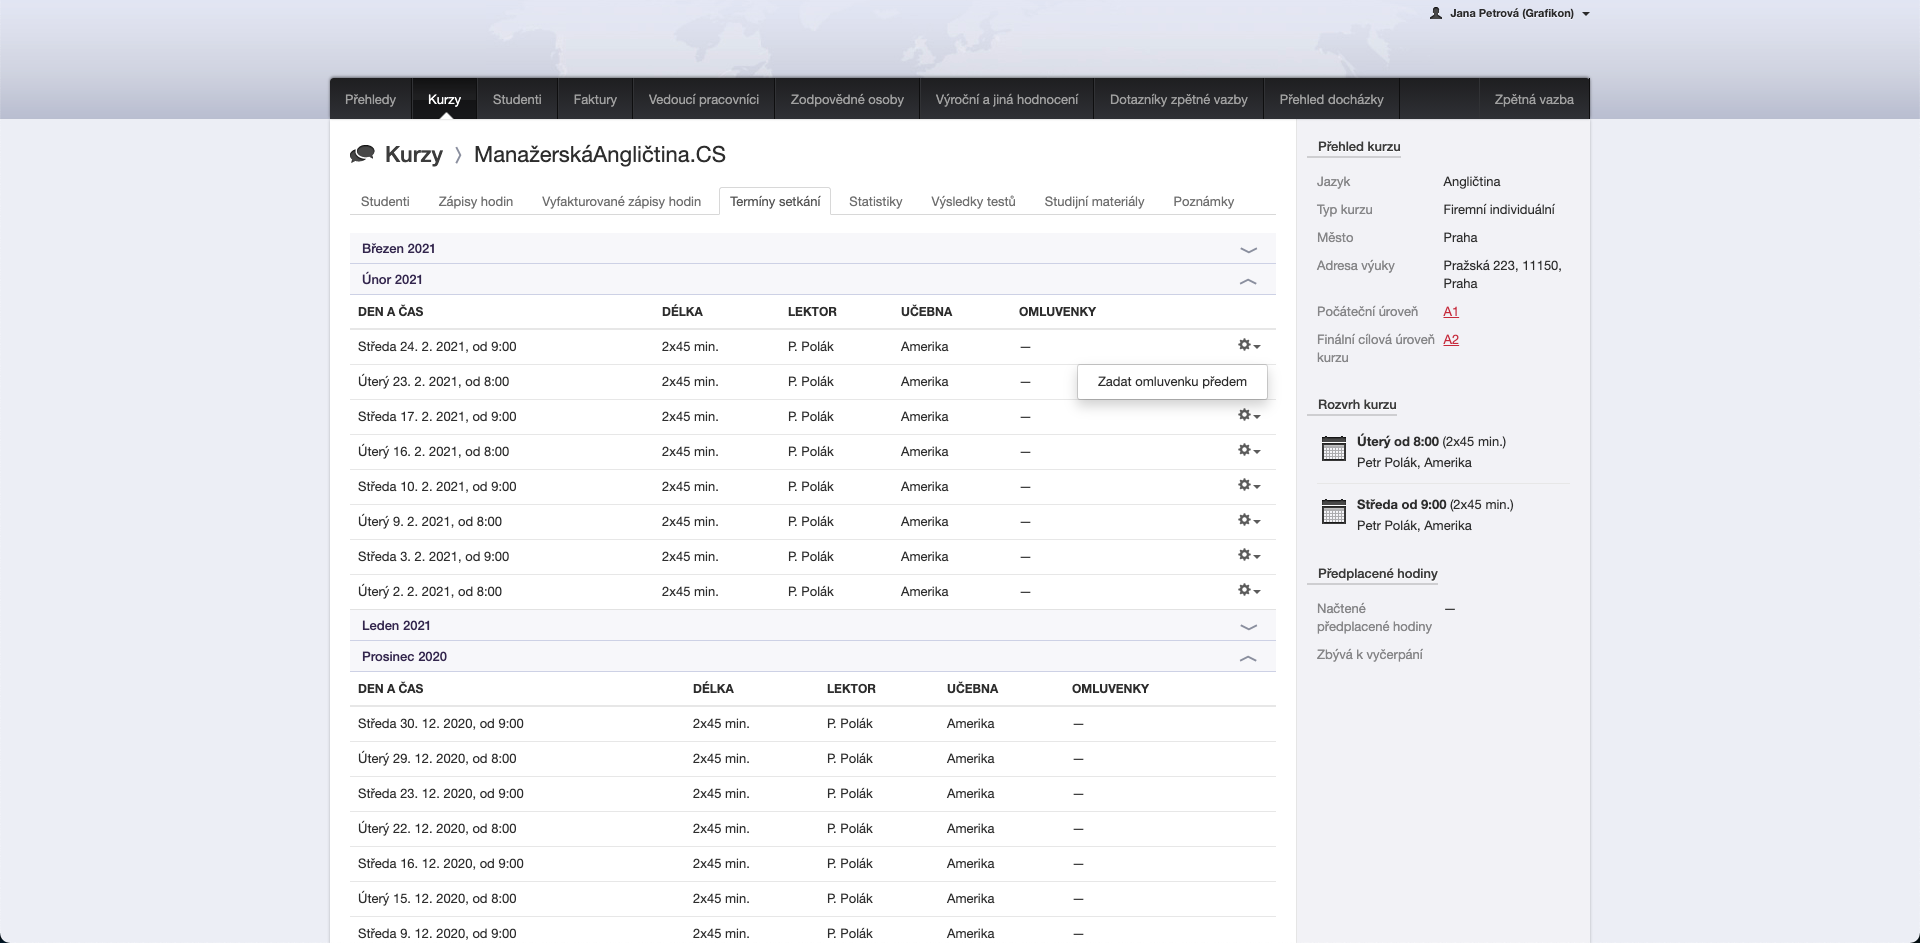
Task: Open gear menu for Středa 3. 2. 2021
Action: (x=1249, y=555)
